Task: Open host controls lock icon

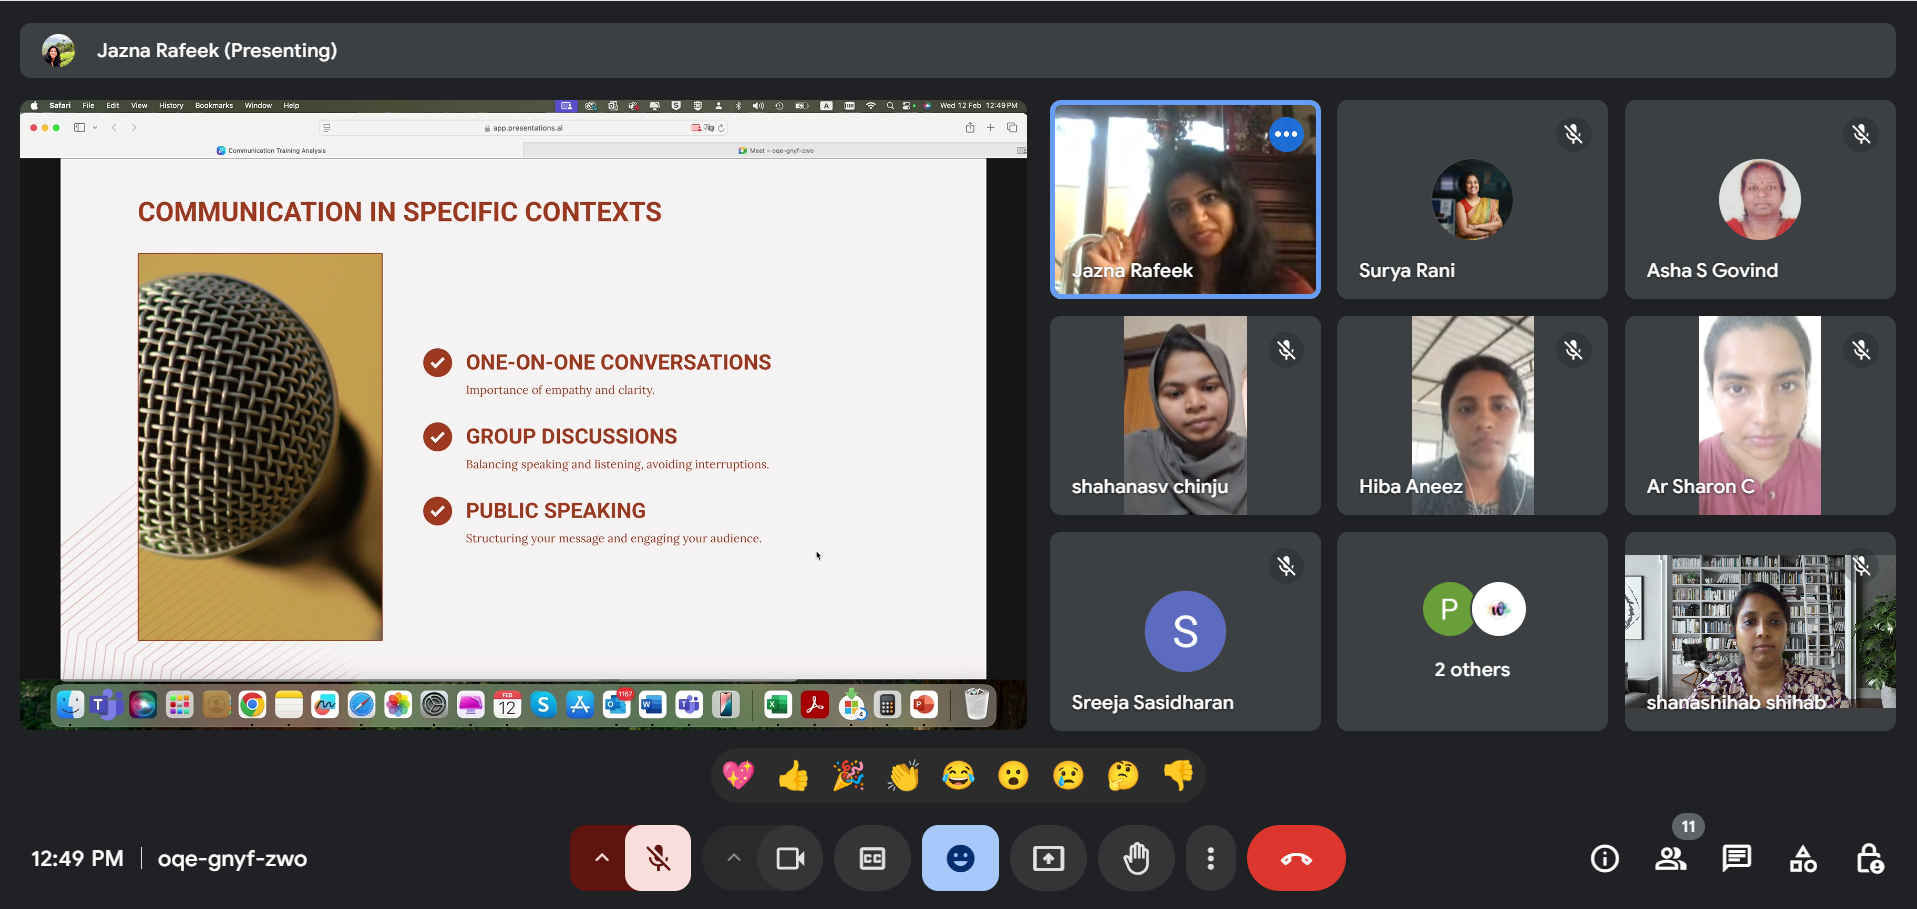Action: coord(1869,858)
